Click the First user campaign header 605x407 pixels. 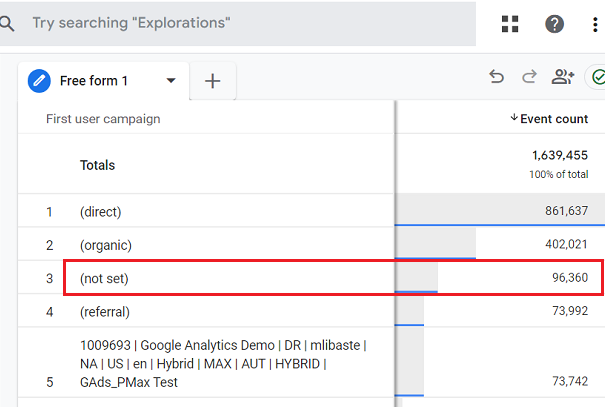coord(103,119)
